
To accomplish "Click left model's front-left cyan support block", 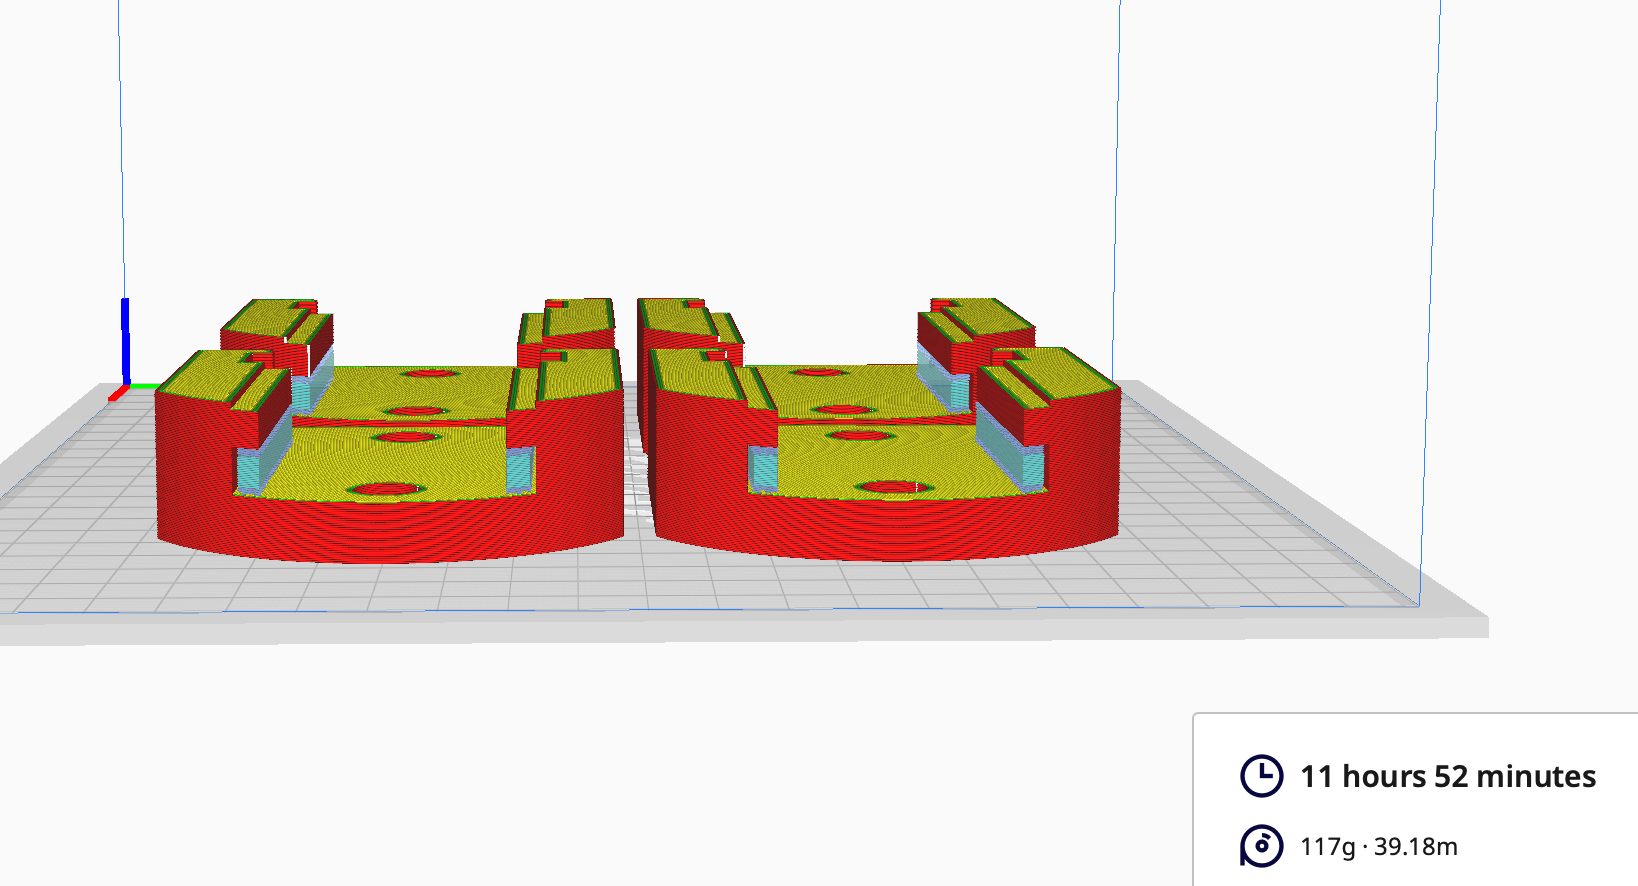I will pyautogui.click(x=249, y=470).
